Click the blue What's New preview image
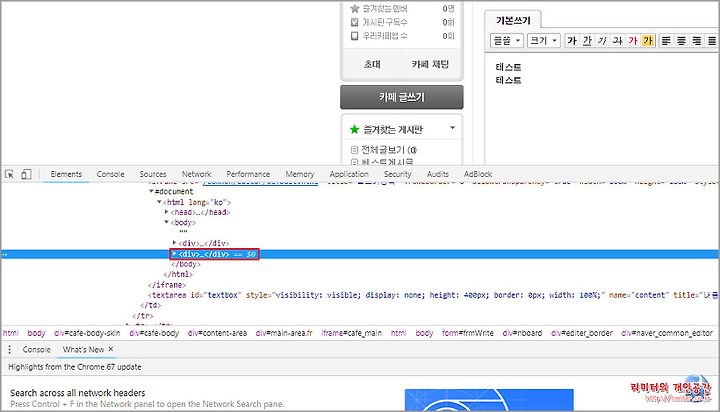Image resolution: width=720 pixels, height=412 pixels. [x=489, y=400]
